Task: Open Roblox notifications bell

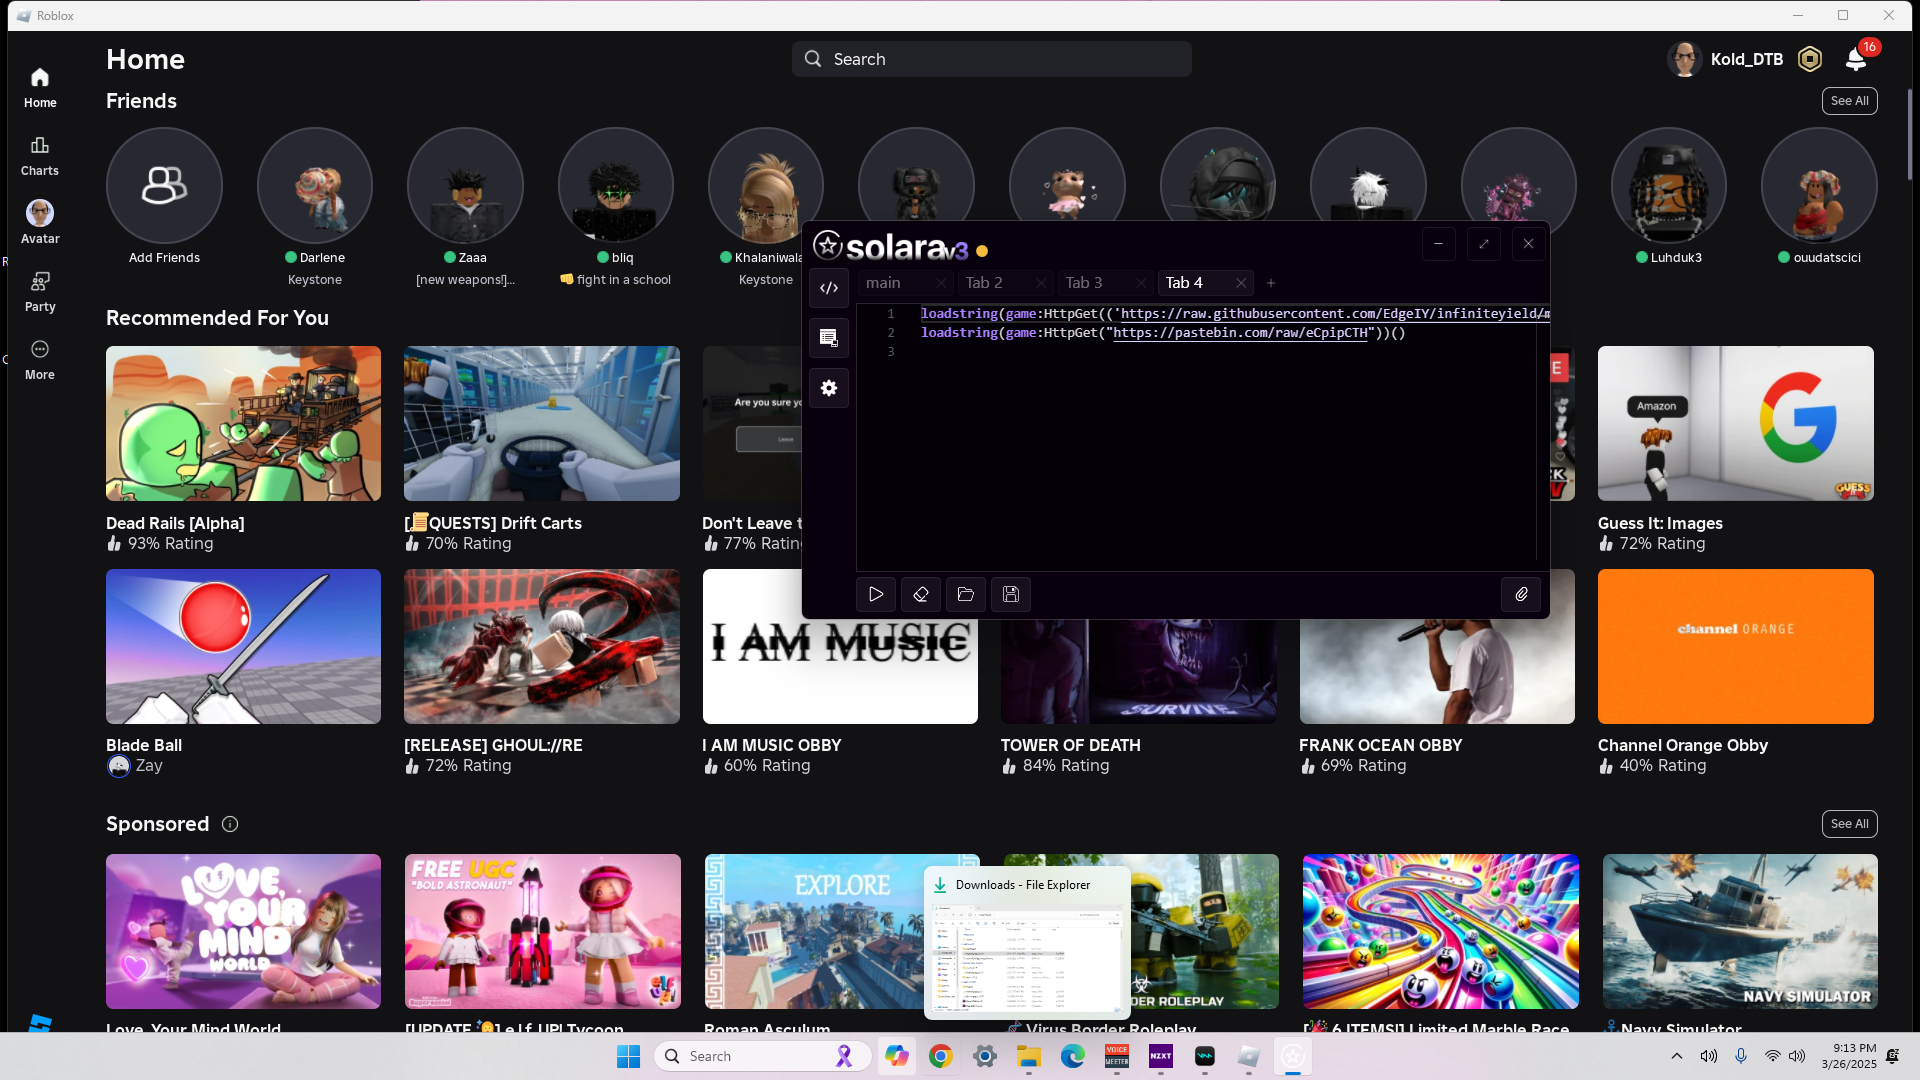Action: coord(1856,60)
